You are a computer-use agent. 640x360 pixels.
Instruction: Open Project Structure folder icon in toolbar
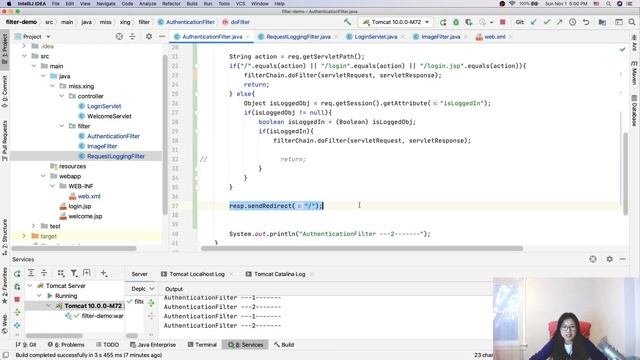[x=602, y=22]
